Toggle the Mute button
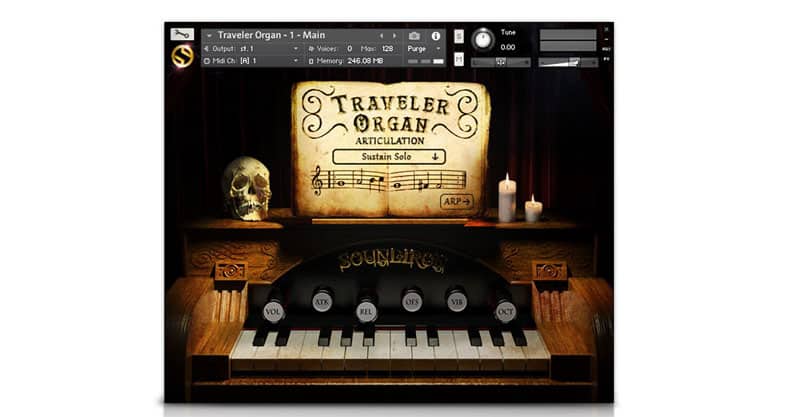800x417 pixels. 459,59
